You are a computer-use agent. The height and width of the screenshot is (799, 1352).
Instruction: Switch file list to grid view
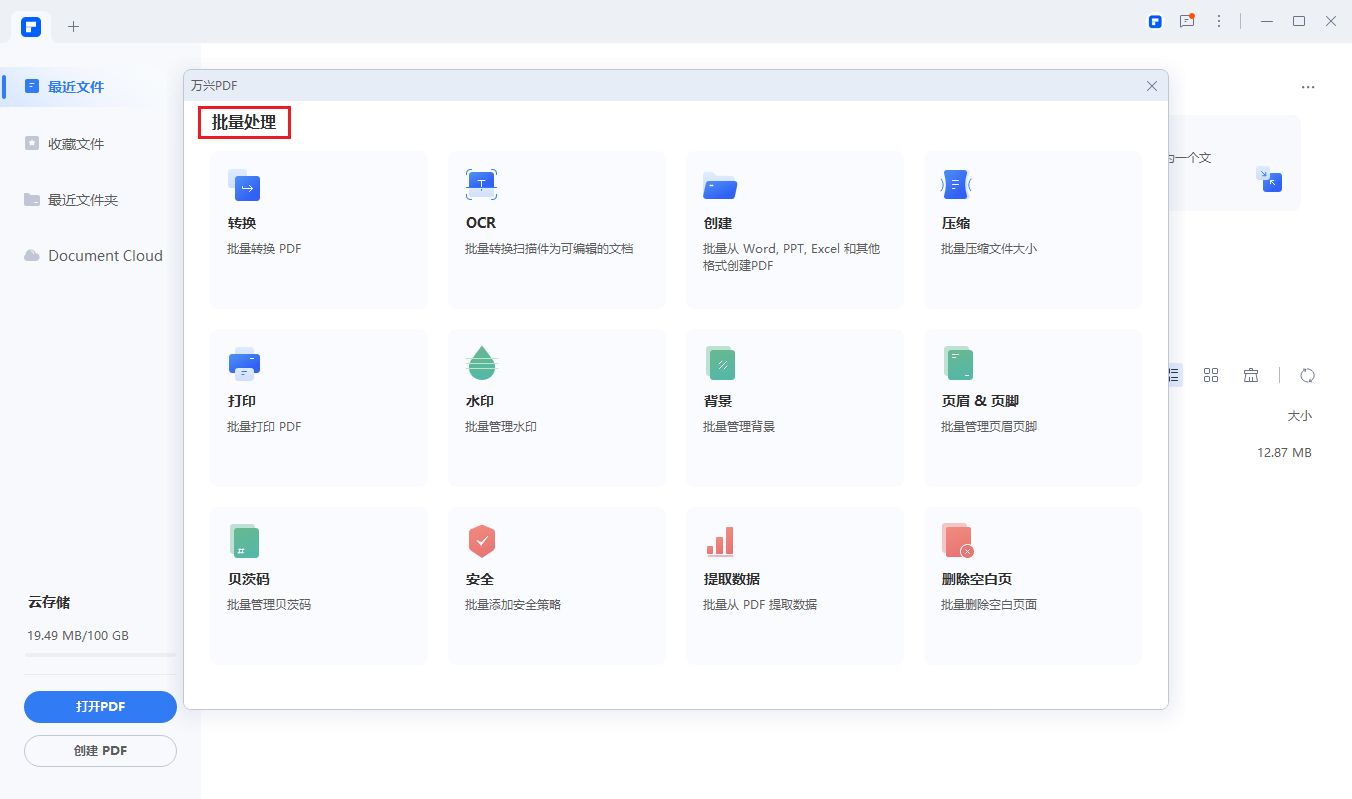click(1211, 375)
